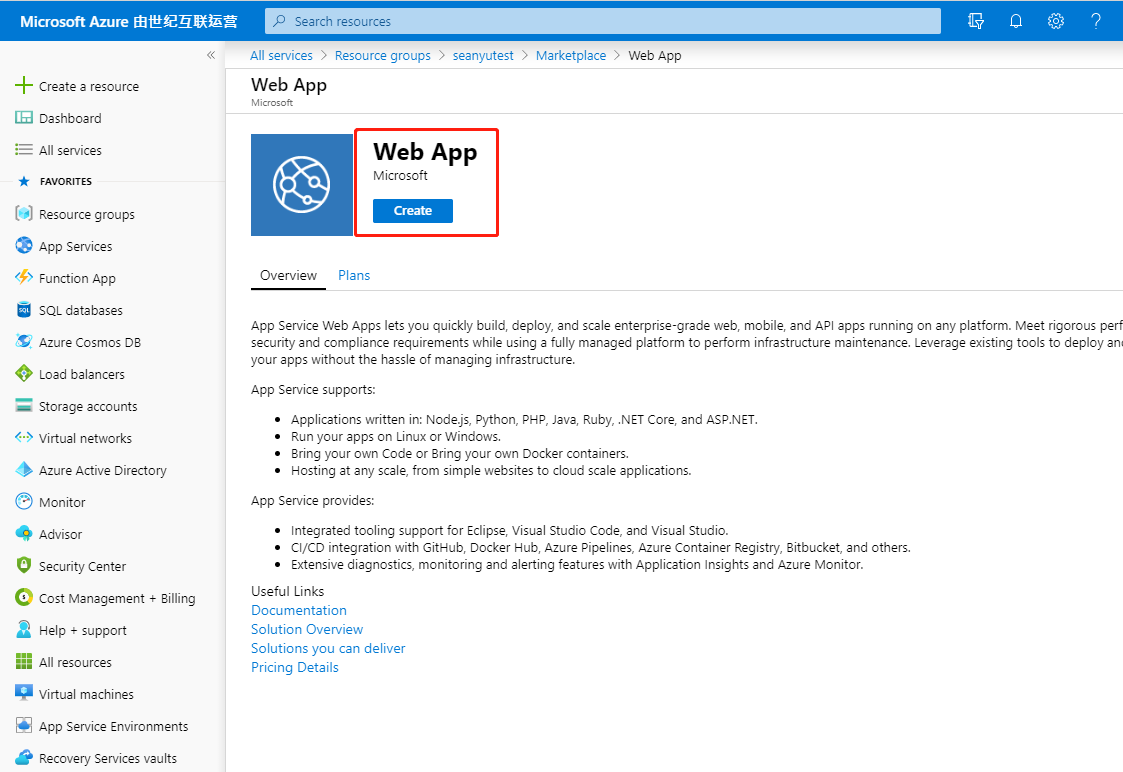Click the blue Create button
1123x772 pixels.
point(413,211)
